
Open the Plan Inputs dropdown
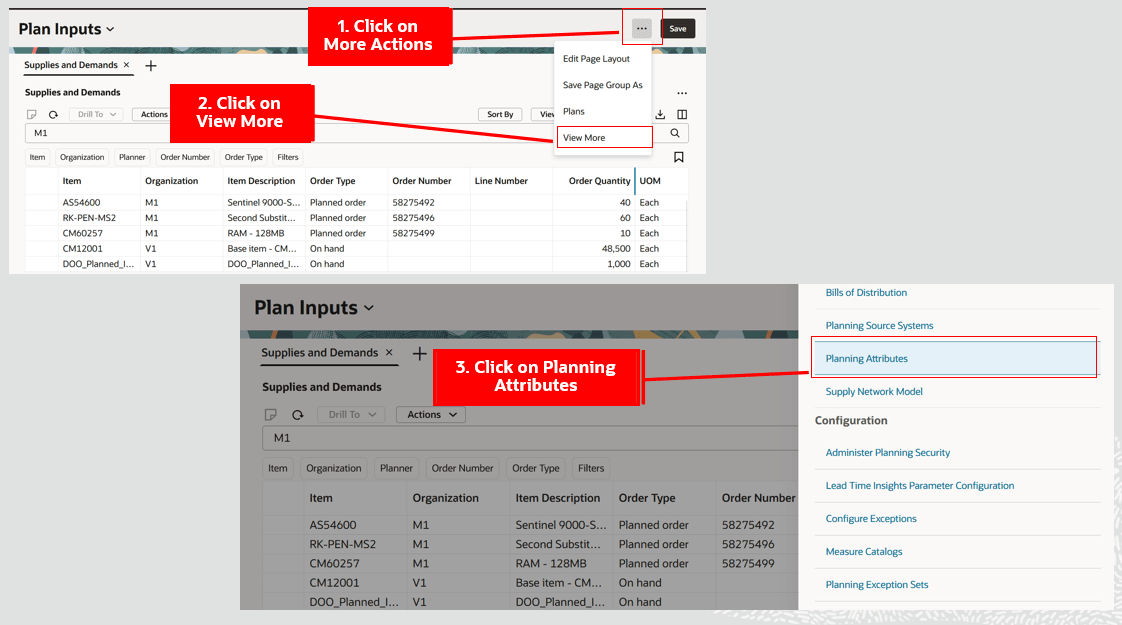point(66,28)
